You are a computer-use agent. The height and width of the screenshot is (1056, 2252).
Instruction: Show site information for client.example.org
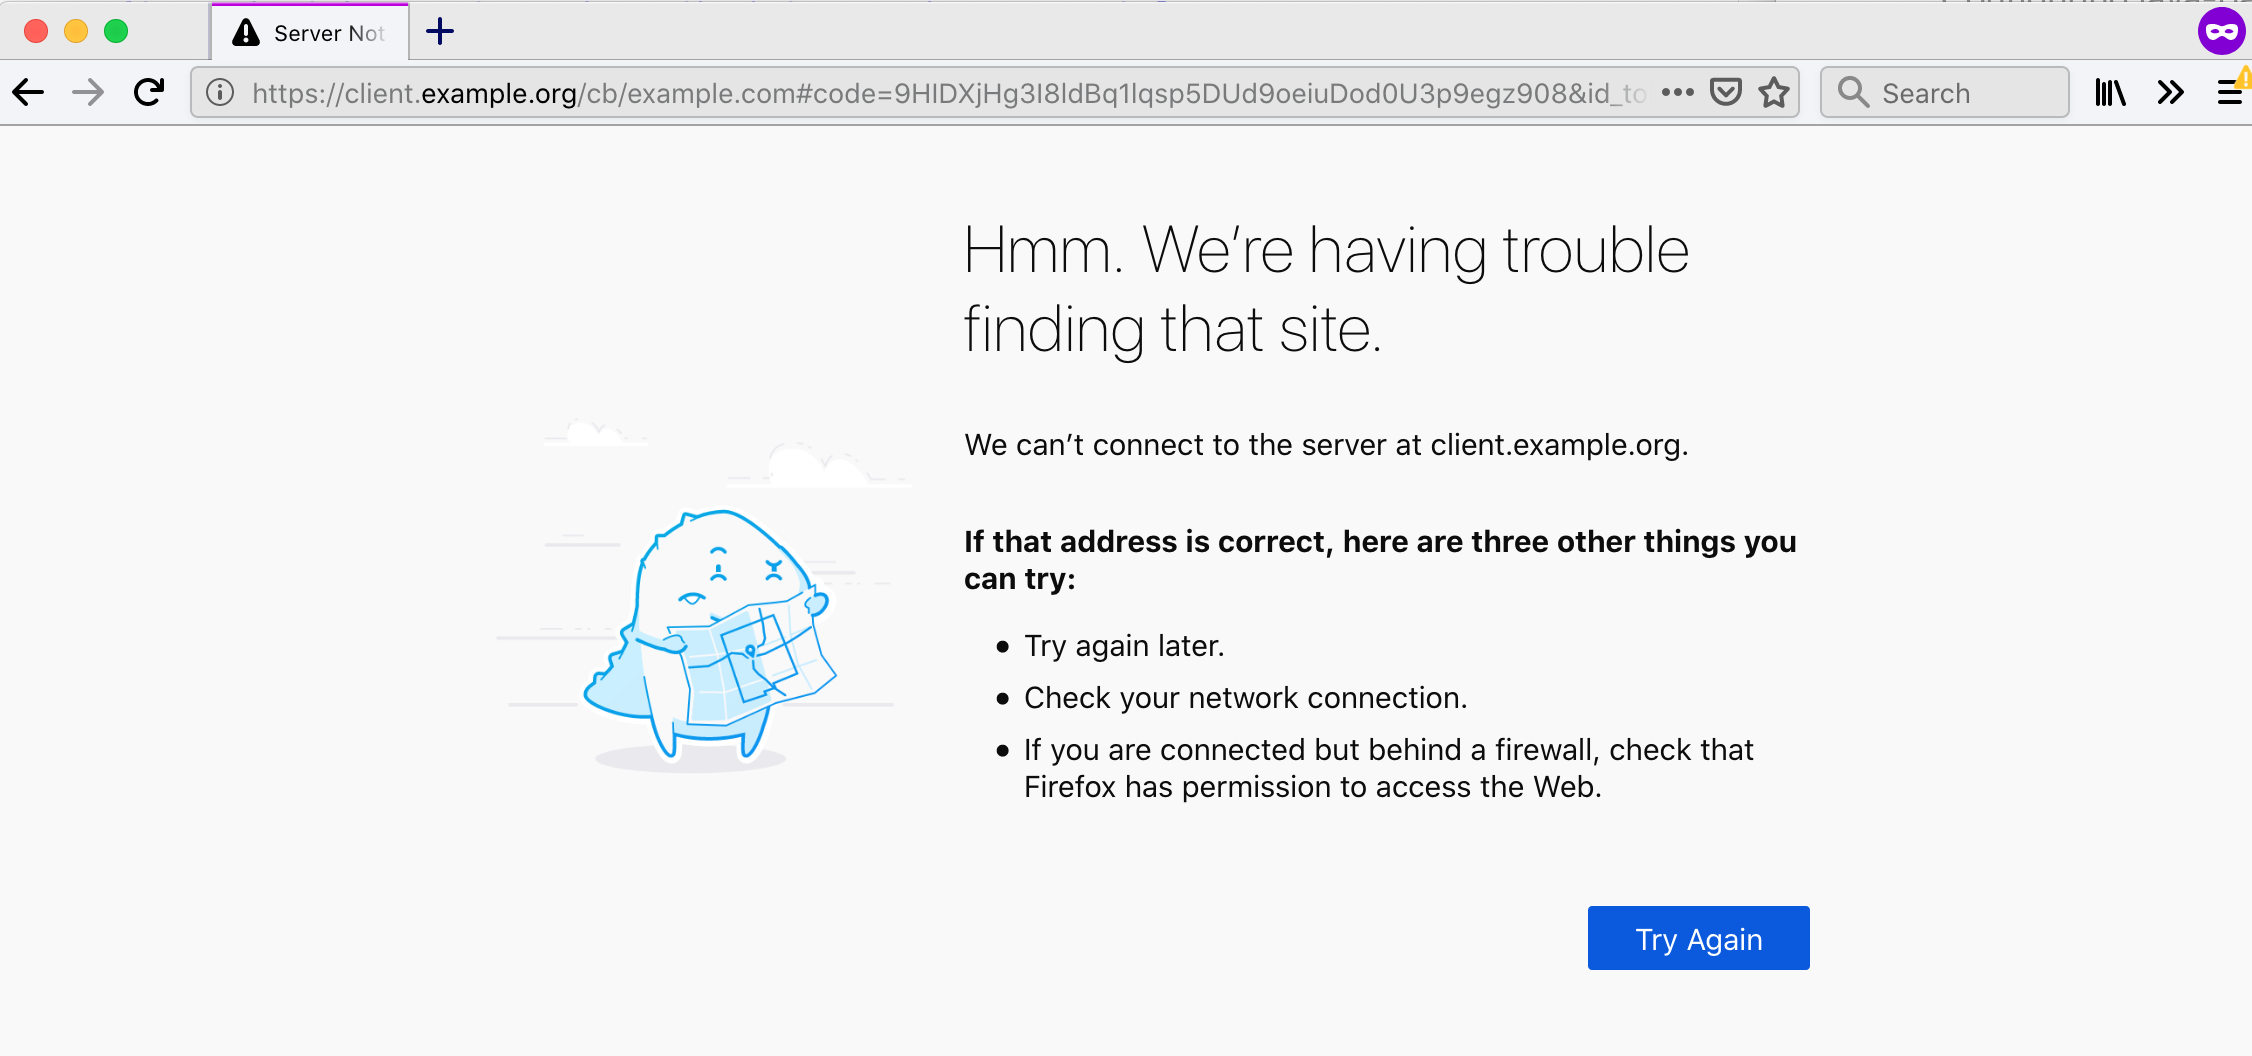click(x=220, y=93)
